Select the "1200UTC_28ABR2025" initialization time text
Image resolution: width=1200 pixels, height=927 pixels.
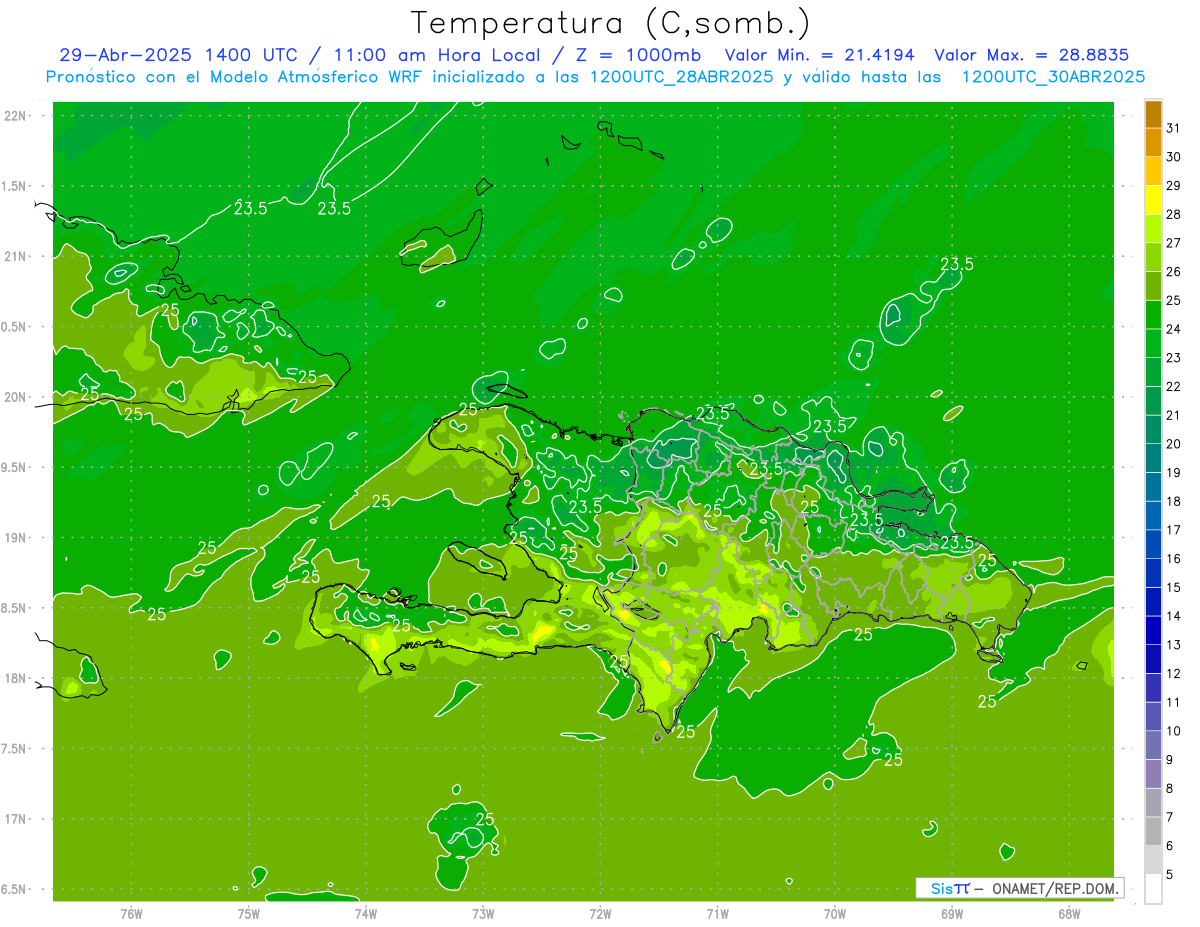tap(682, 76)
